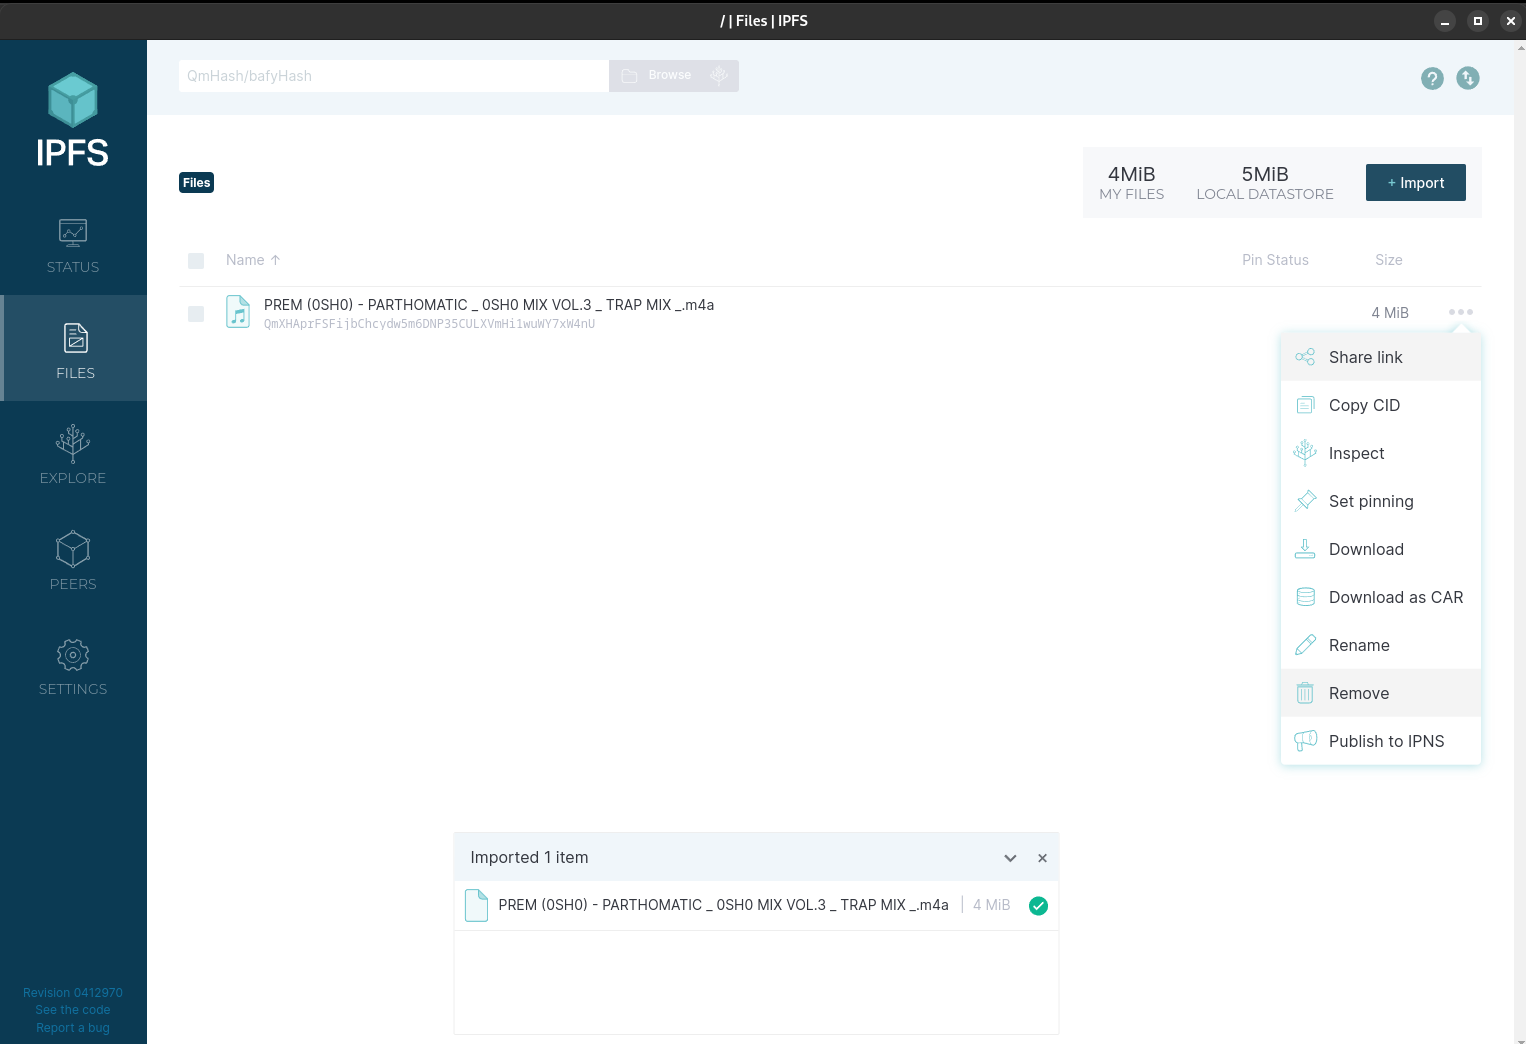Open the Settings section in sidebar

[73, 666]
